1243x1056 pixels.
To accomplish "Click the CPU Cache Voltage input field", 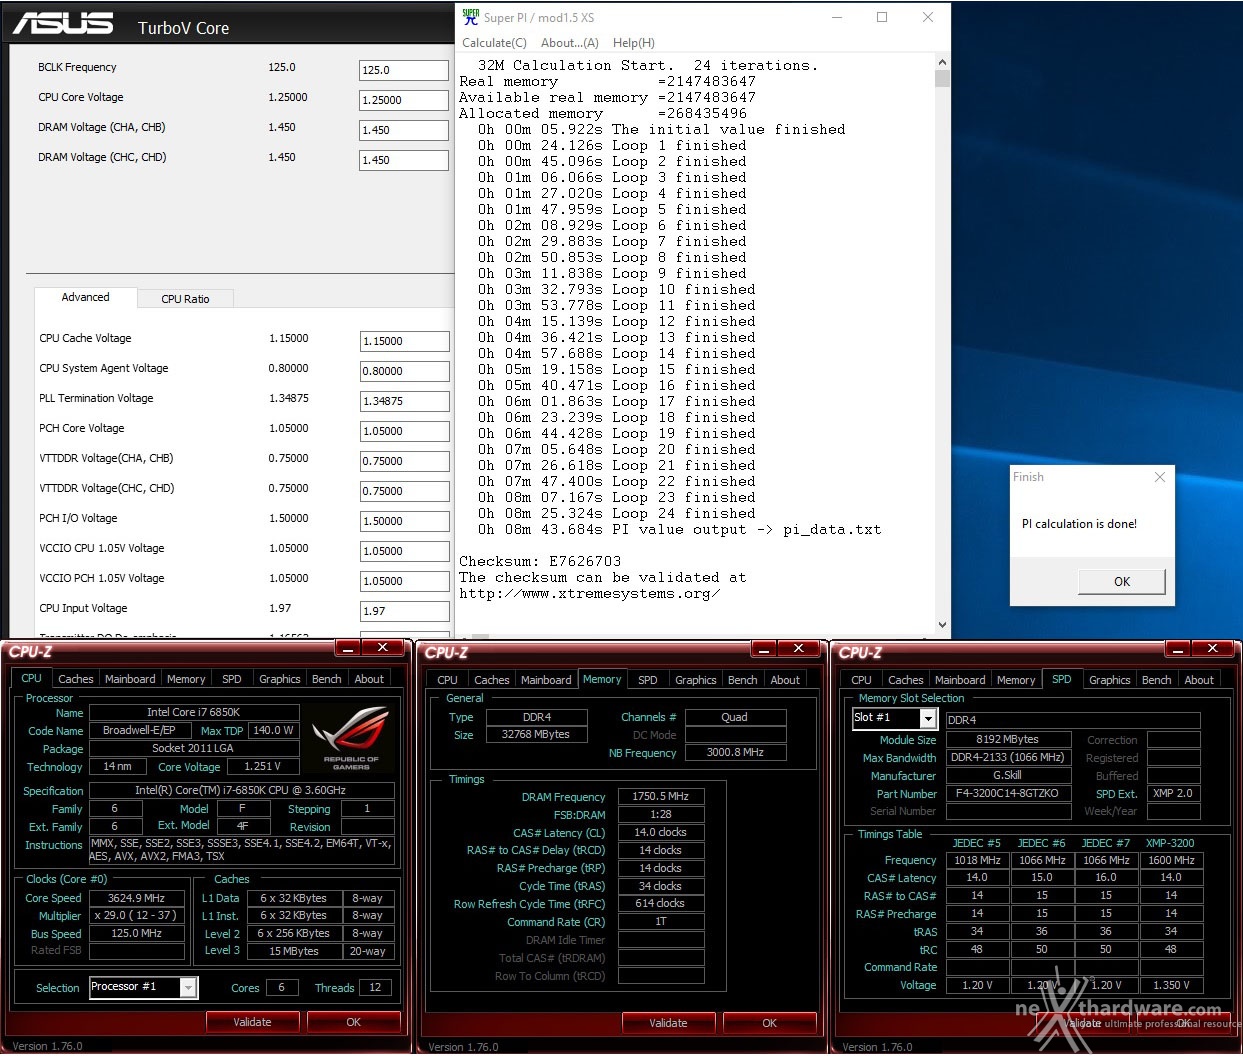I will tap(404, 341).
